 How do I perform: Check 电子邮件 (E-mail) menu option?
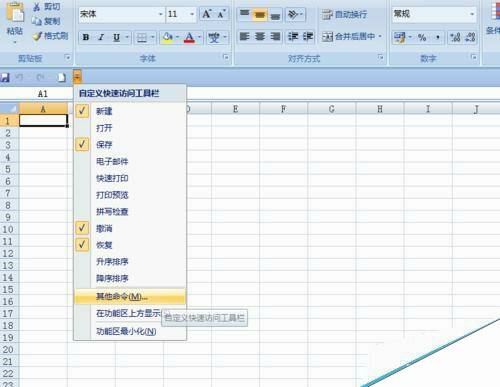[x=130, y=161]
